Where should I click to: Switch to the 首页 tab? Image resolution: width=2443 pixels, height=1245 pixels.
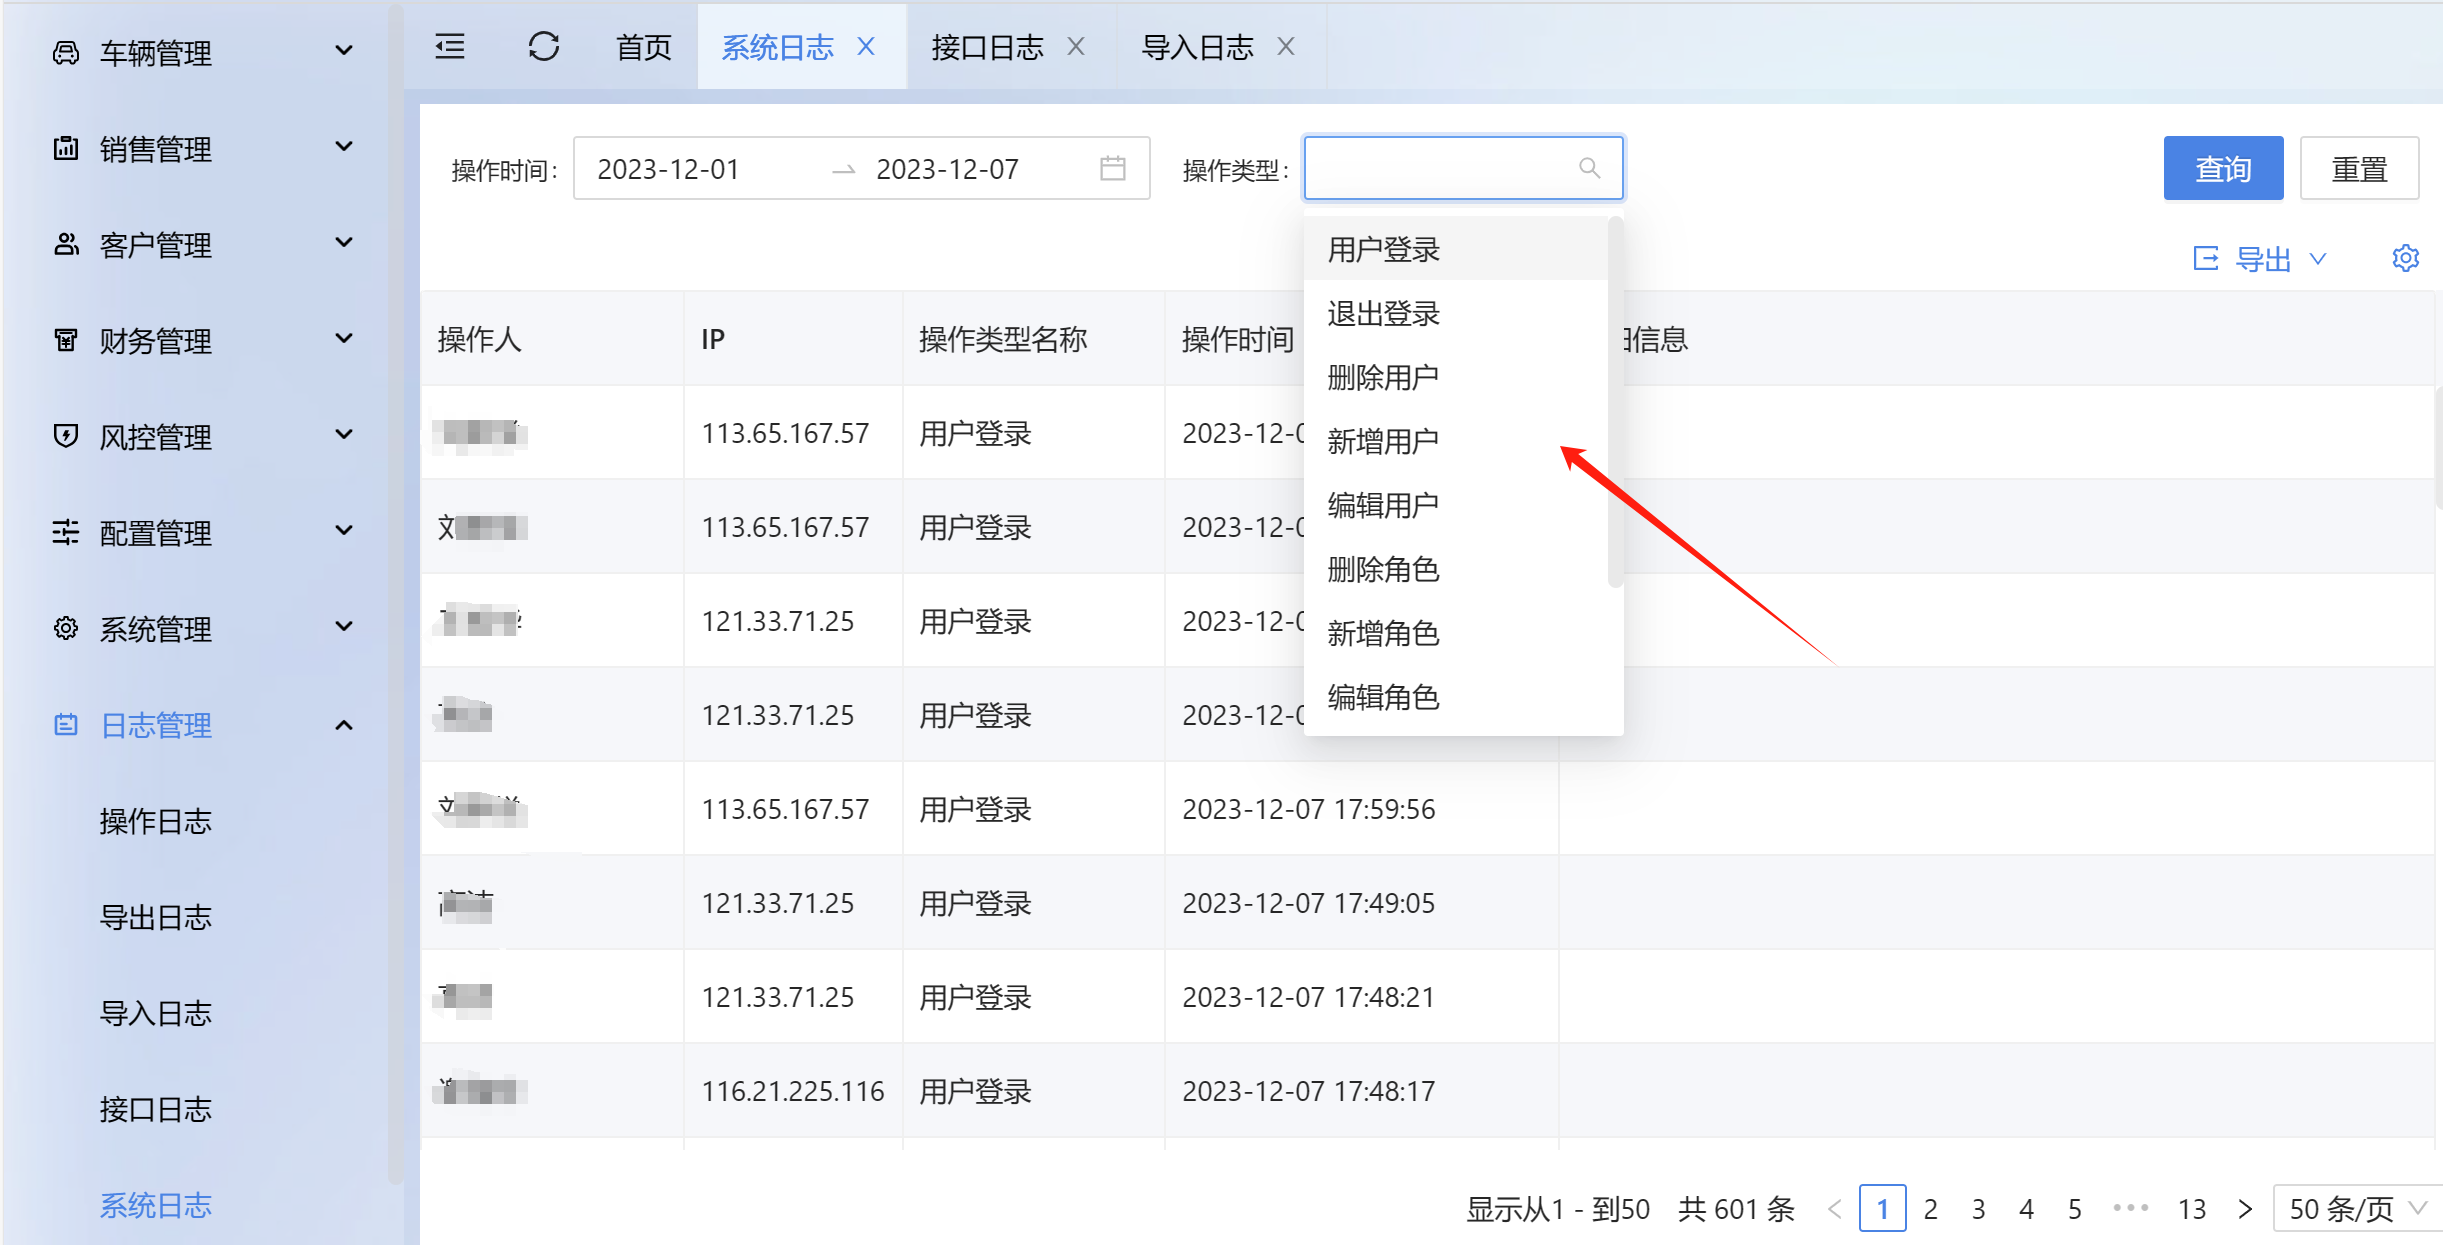(643, 47)
